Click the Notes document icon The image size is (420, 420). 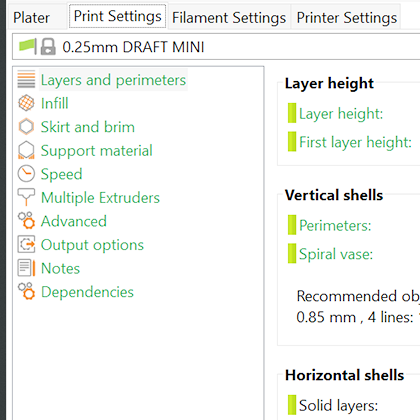coord(26,268)
